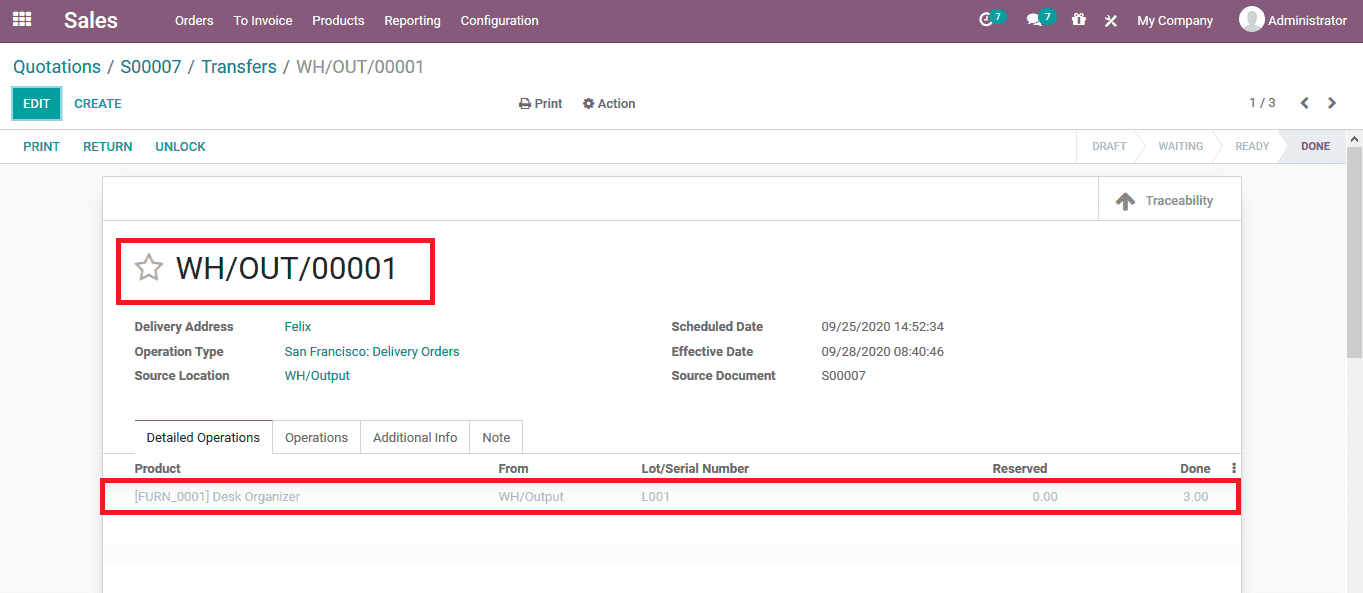Sort by From column header
Viewport: 1363px width, 593px height.
click(x=514, y=469)
